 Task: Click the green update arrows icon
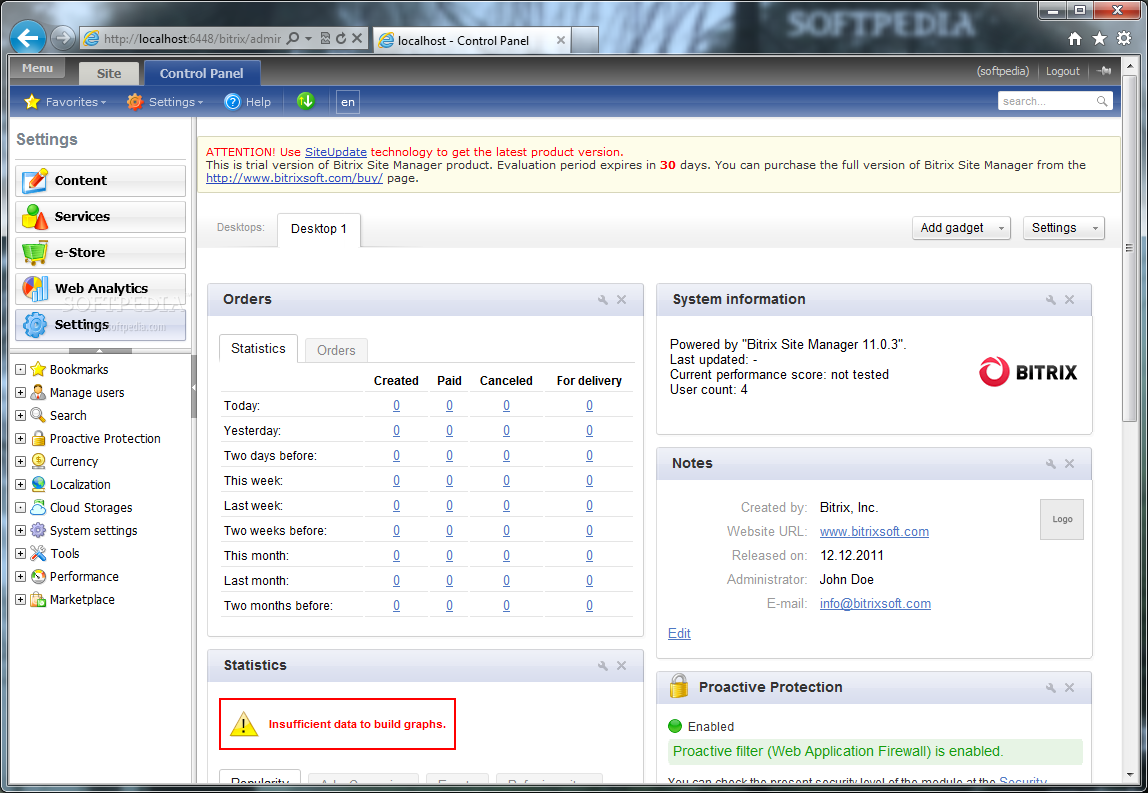306,101
